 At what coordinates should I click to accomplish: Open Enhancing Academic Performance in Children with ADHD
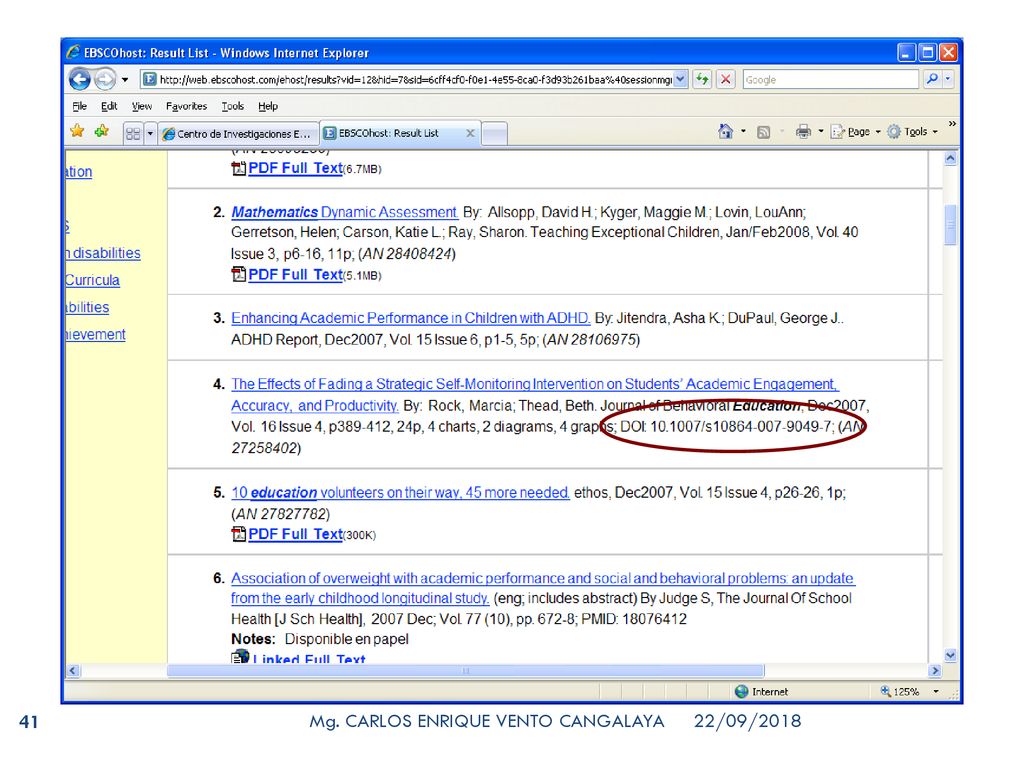[x=410, y=318]
